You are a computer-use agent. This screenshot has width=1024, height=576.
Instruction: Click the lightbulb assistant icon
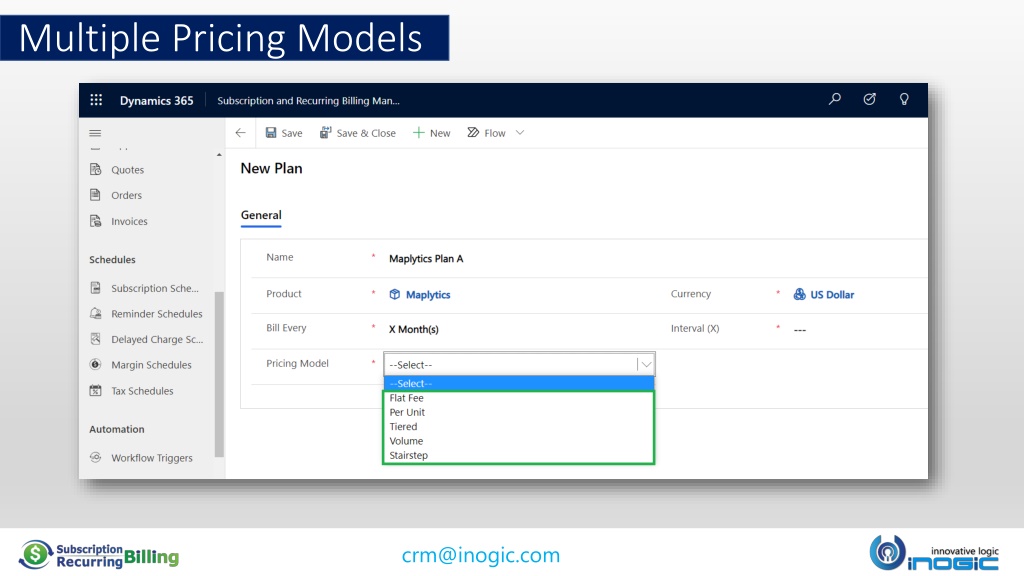(904, 99)
